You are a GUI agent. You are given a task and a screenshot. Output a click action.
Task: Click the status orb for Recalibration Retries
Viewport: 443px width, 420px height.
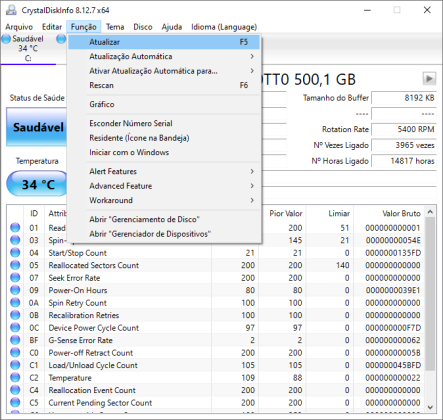[x=15, y=315]
